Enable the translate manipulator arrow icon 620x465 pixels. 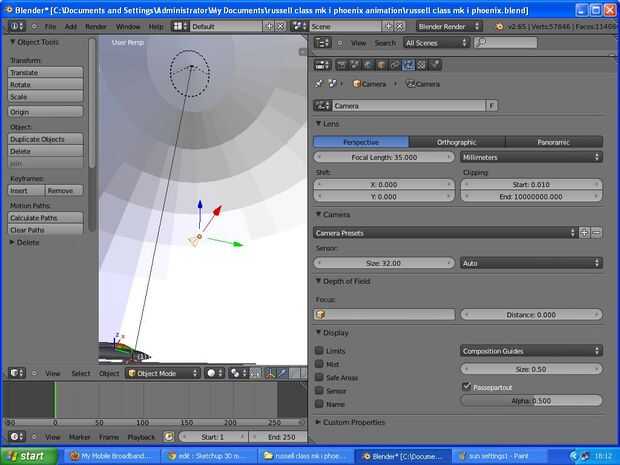282,373
